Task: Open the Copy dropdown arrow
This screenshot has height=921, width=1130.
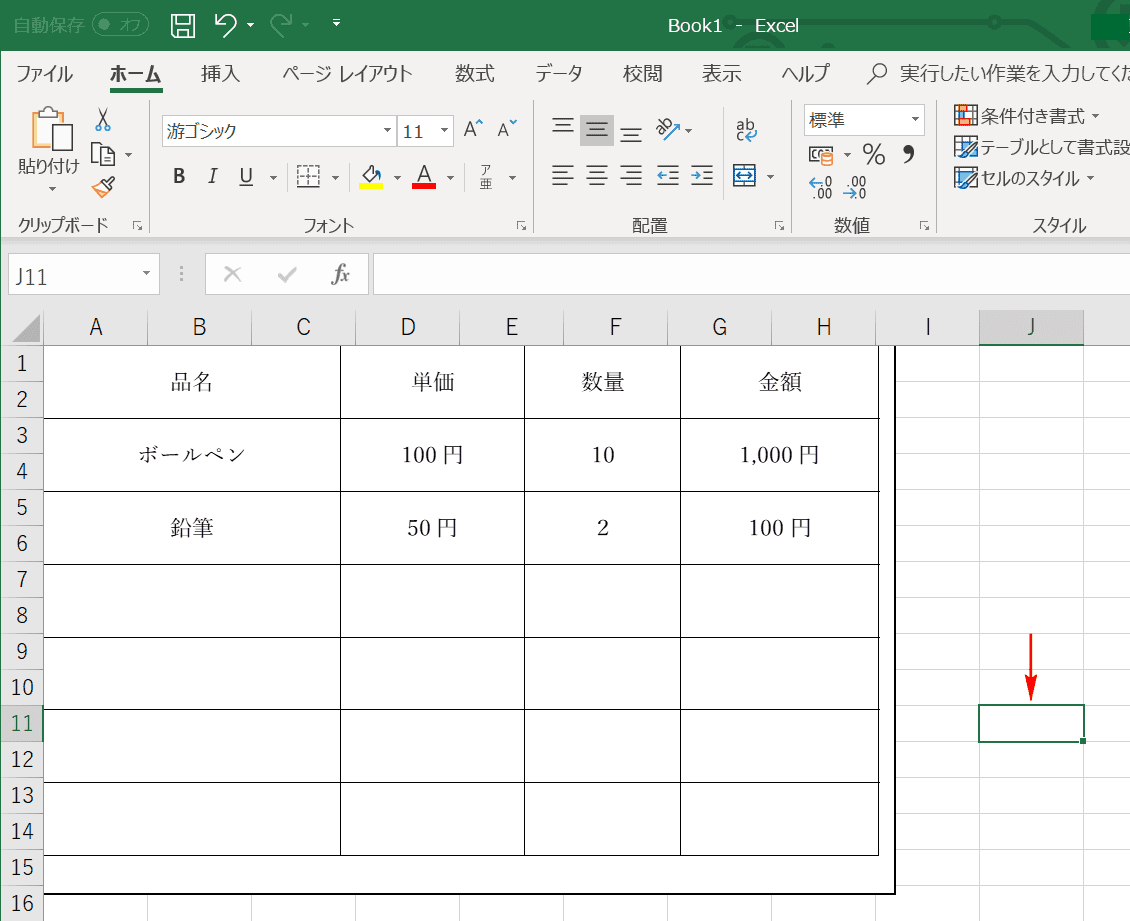Action: (128, 155)
